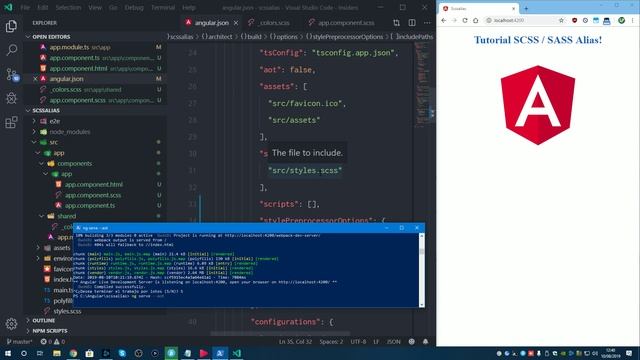Image resolution: width=640 pixels, height=360 pixels.
Task: Click the Windows Start button
Action: [8, 353]
